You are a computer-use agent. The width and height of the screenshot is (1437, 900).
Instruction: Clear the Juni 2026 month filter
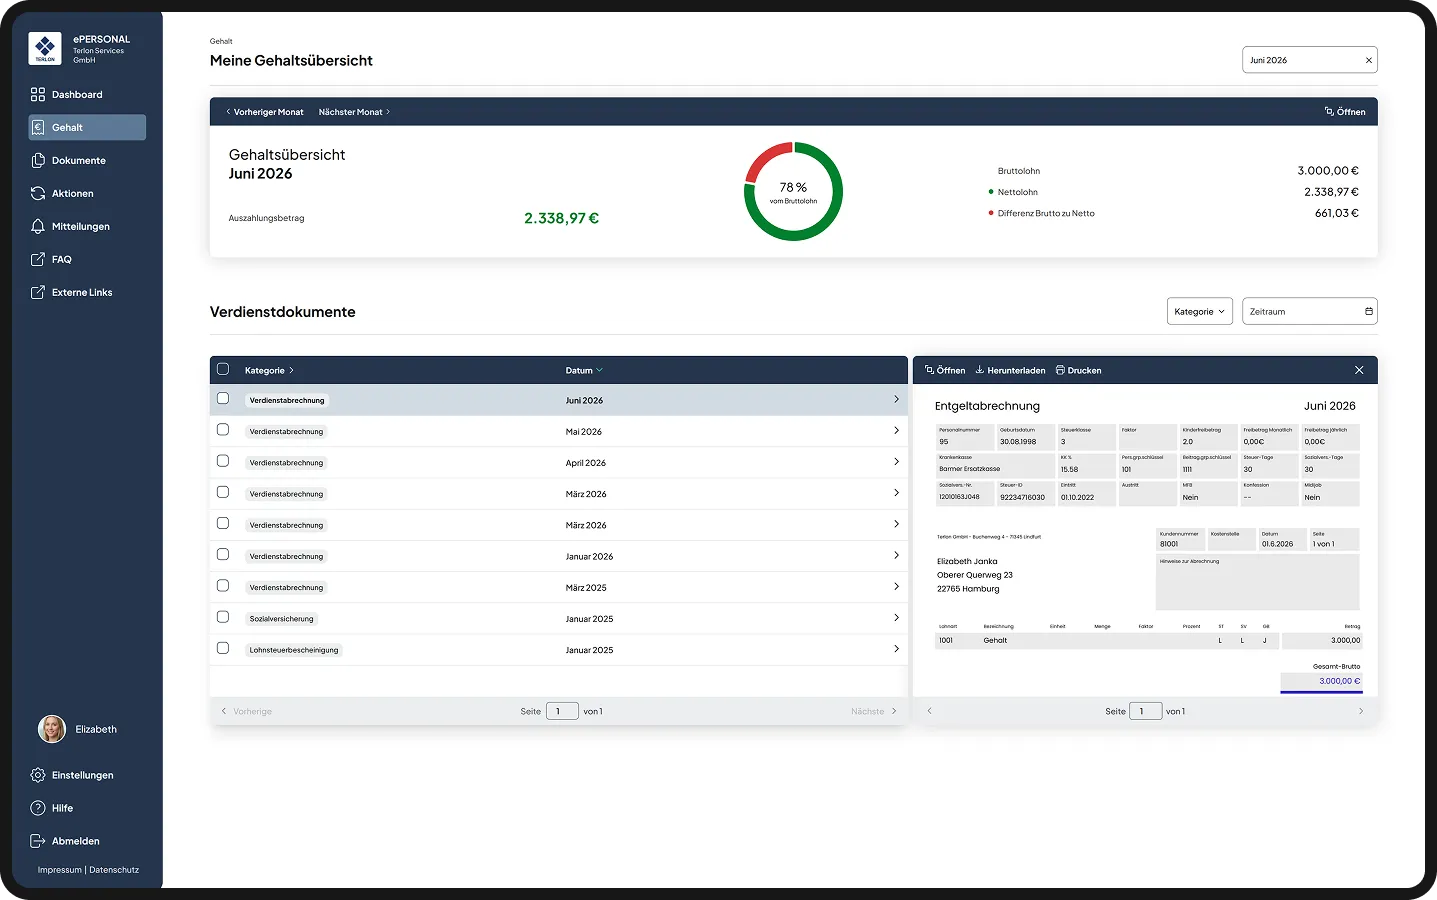(x=1369, y=60)
